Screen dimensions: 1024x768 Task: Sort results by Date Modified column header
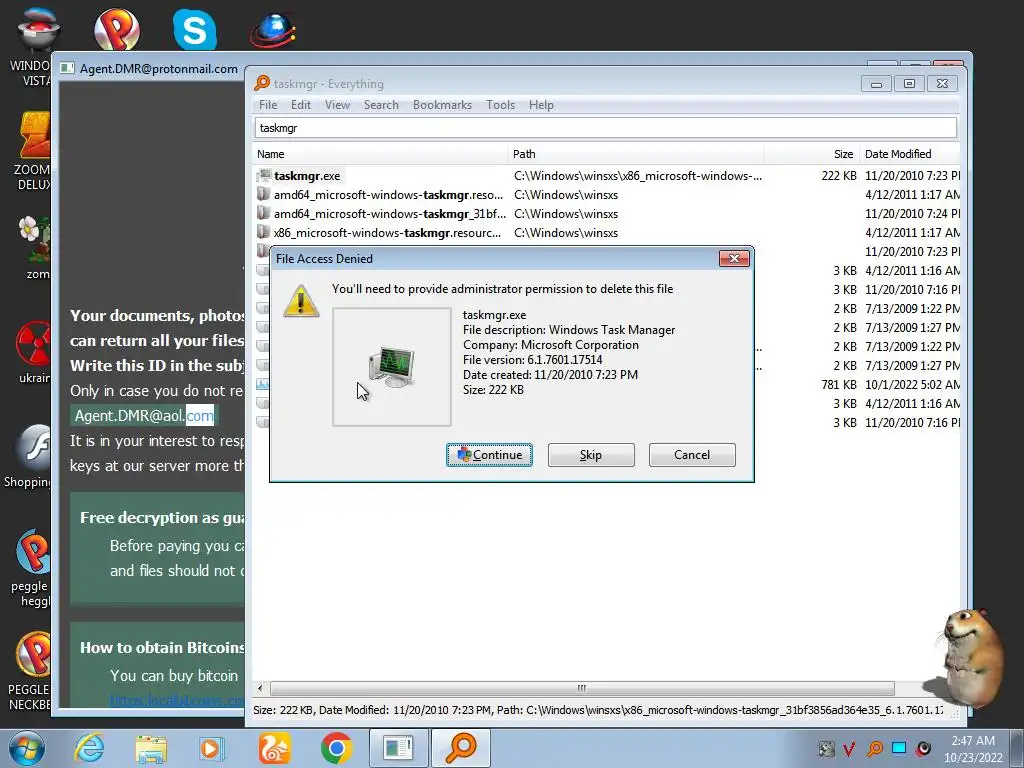point(910,154)
